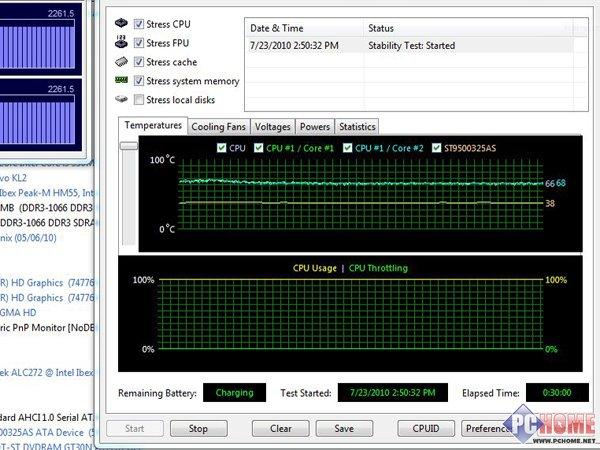Show the Statistics tab

pyautogui.click(x=357, y=127)
